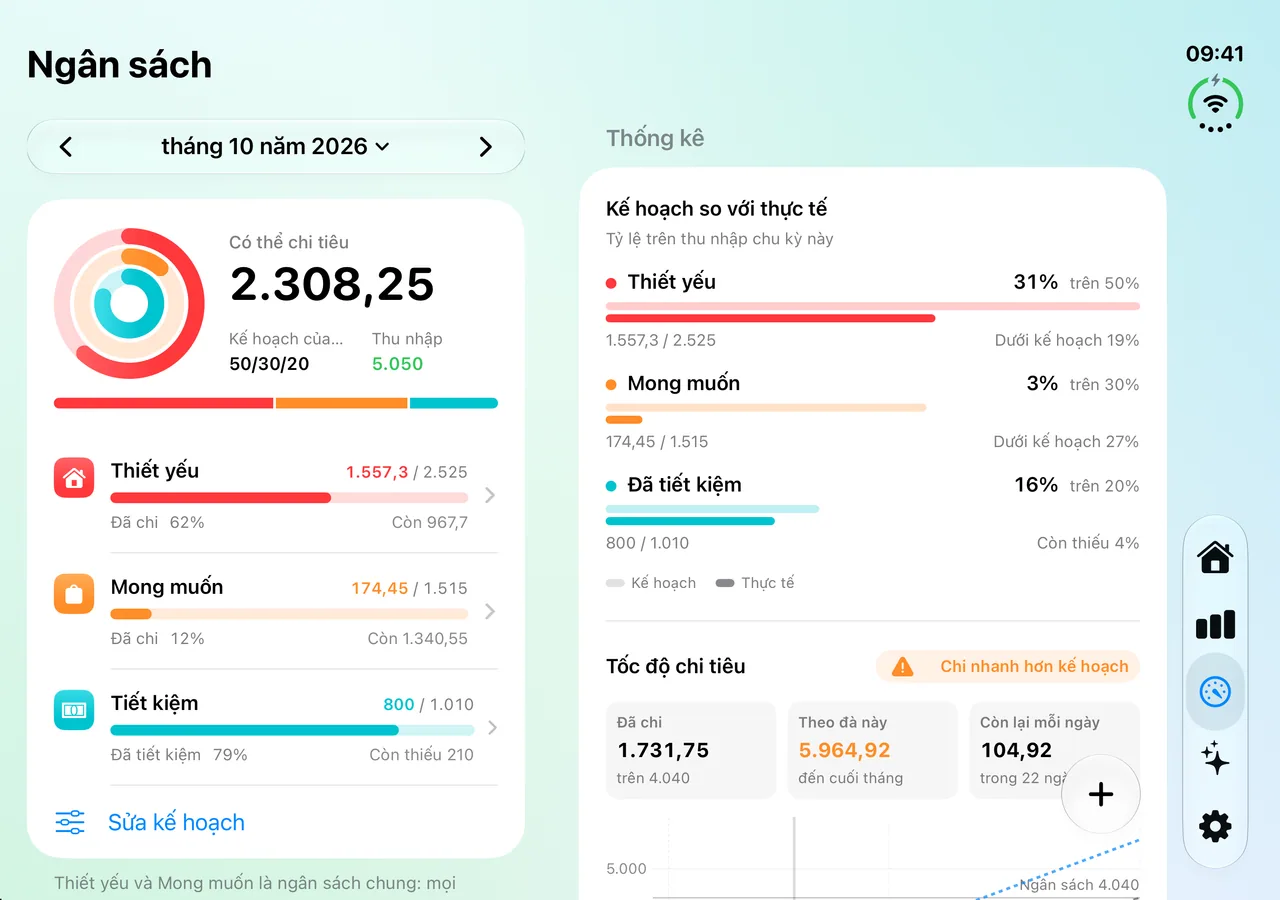
Task: Tap the "Thực tế" legend entry
Action: pyautogui.click(x=755, y=583)
